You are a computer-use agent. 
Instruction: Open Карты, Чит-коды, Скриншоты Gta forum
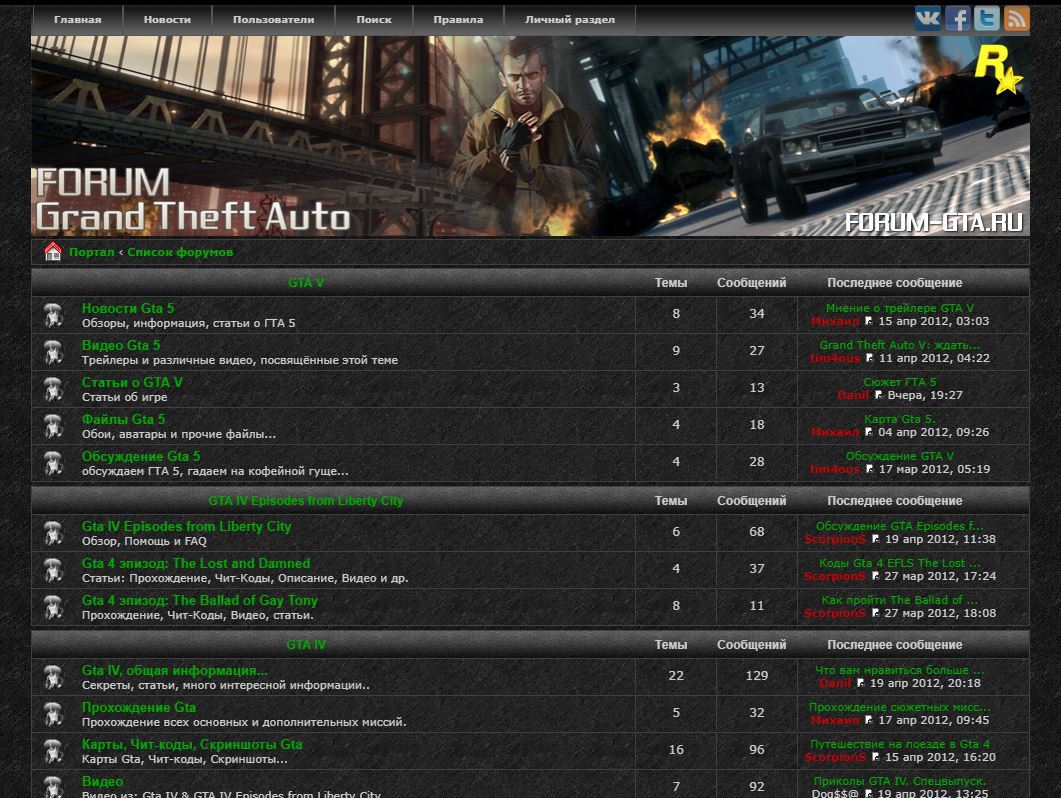[x=192, y=744]
